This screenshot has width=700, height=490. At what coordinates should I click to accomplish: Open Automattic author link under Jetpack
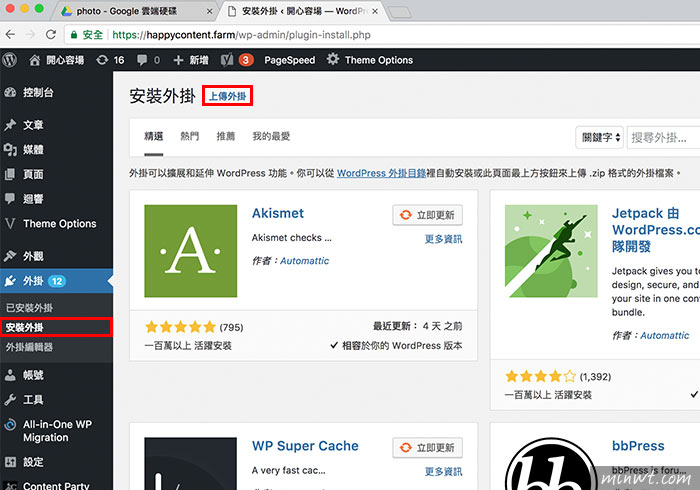(665, 336)
